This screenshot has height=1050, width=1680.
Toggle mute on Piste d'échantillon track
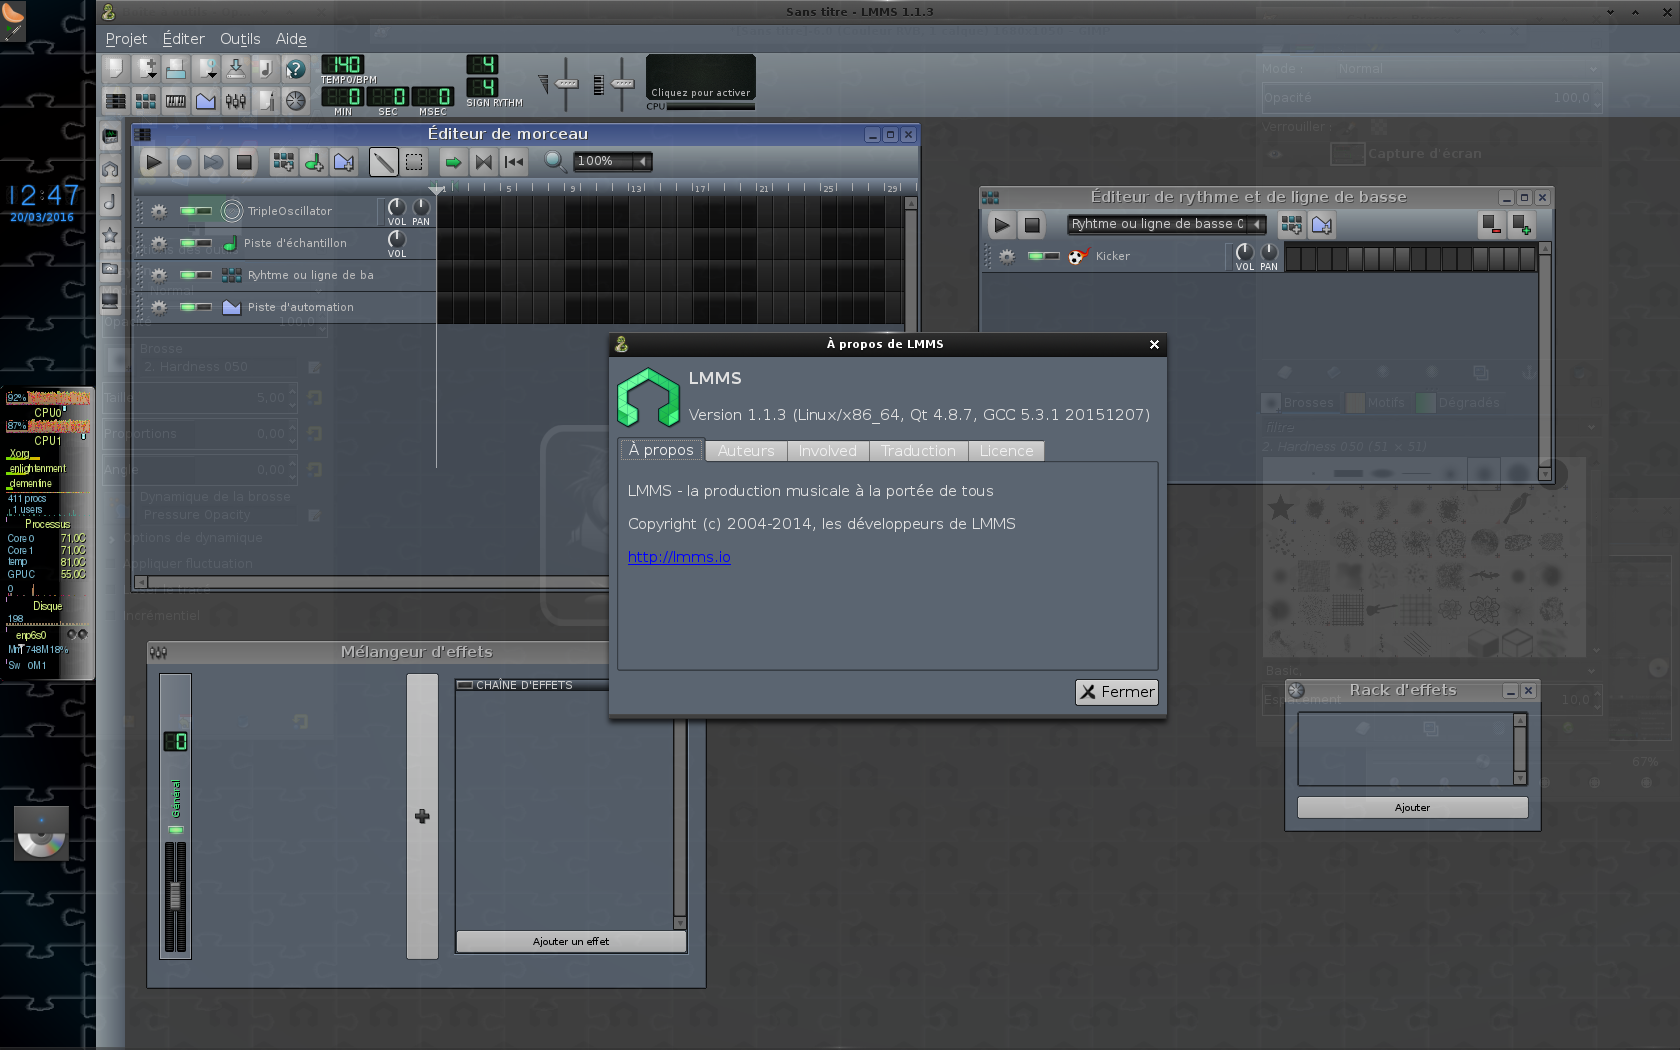[187, 243]
